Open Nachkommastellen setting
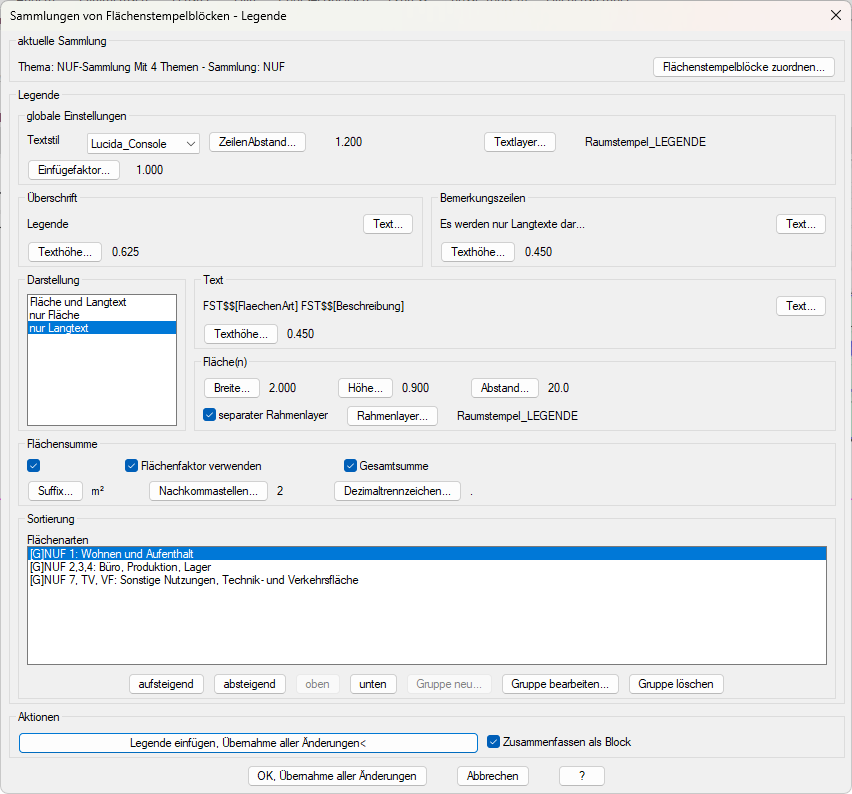852x794 pixels. 208,491
